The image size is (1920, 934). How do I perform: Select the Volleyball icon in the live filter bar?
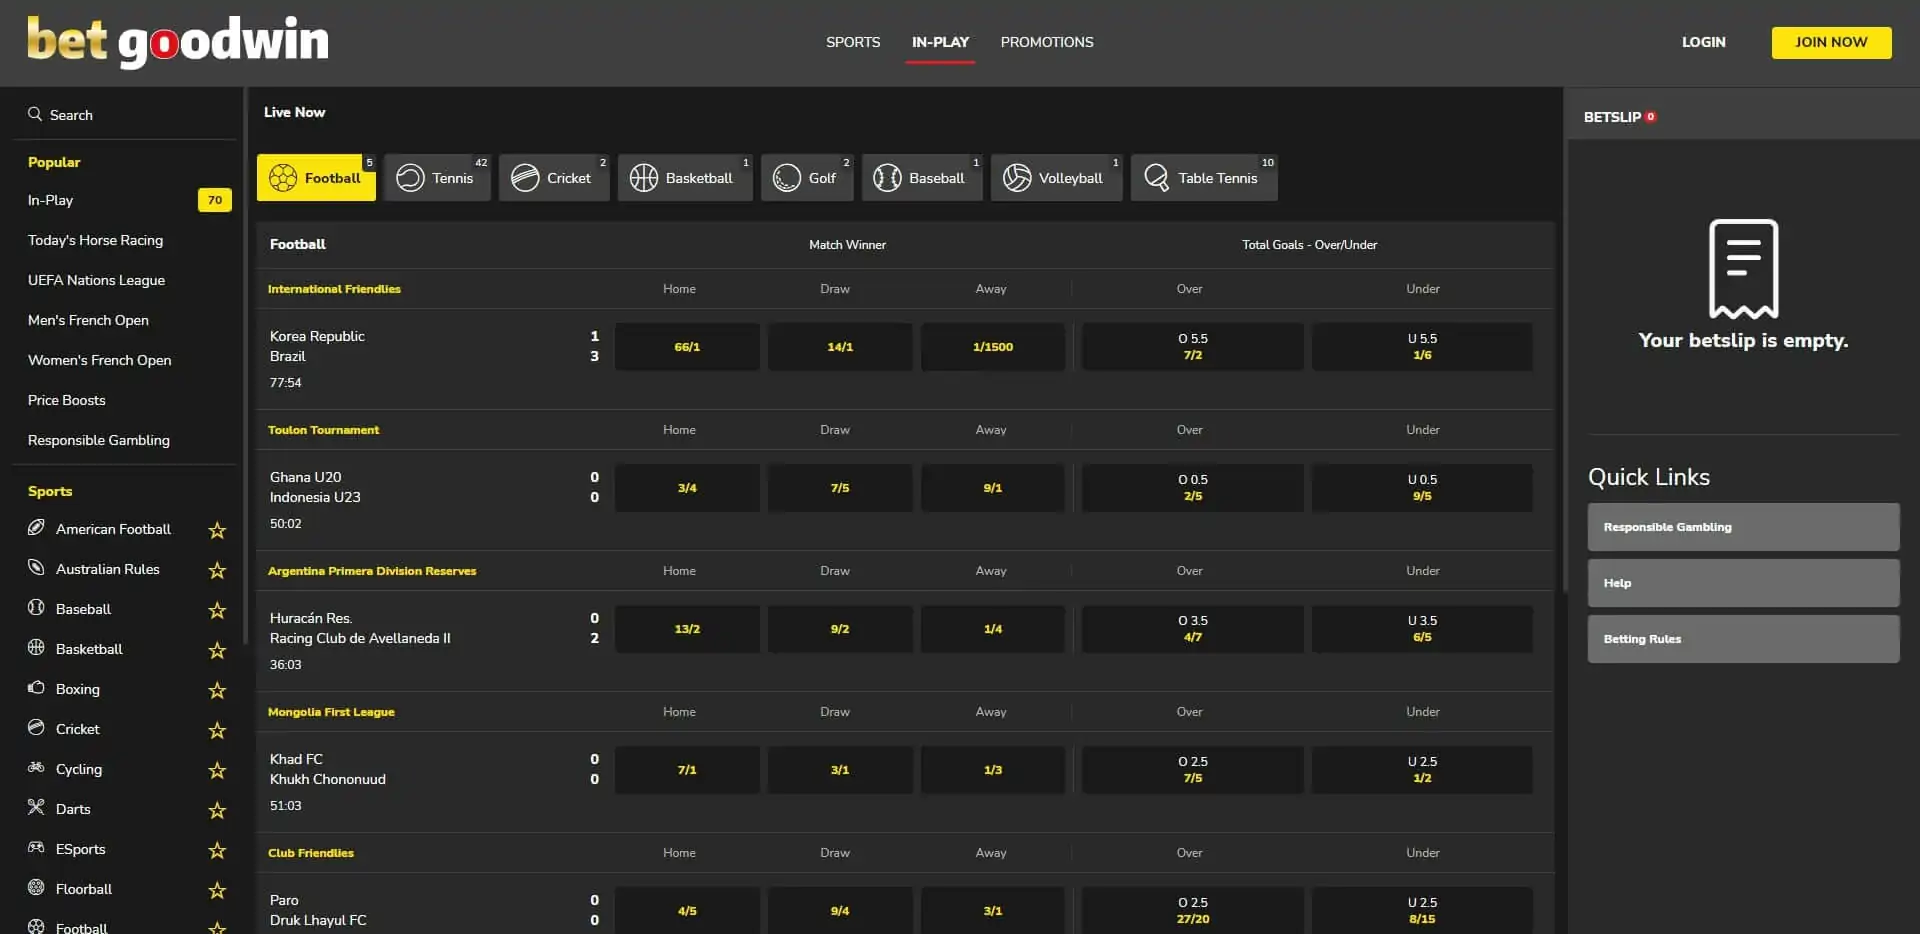pyautogui.click(x=1017, y=177)
